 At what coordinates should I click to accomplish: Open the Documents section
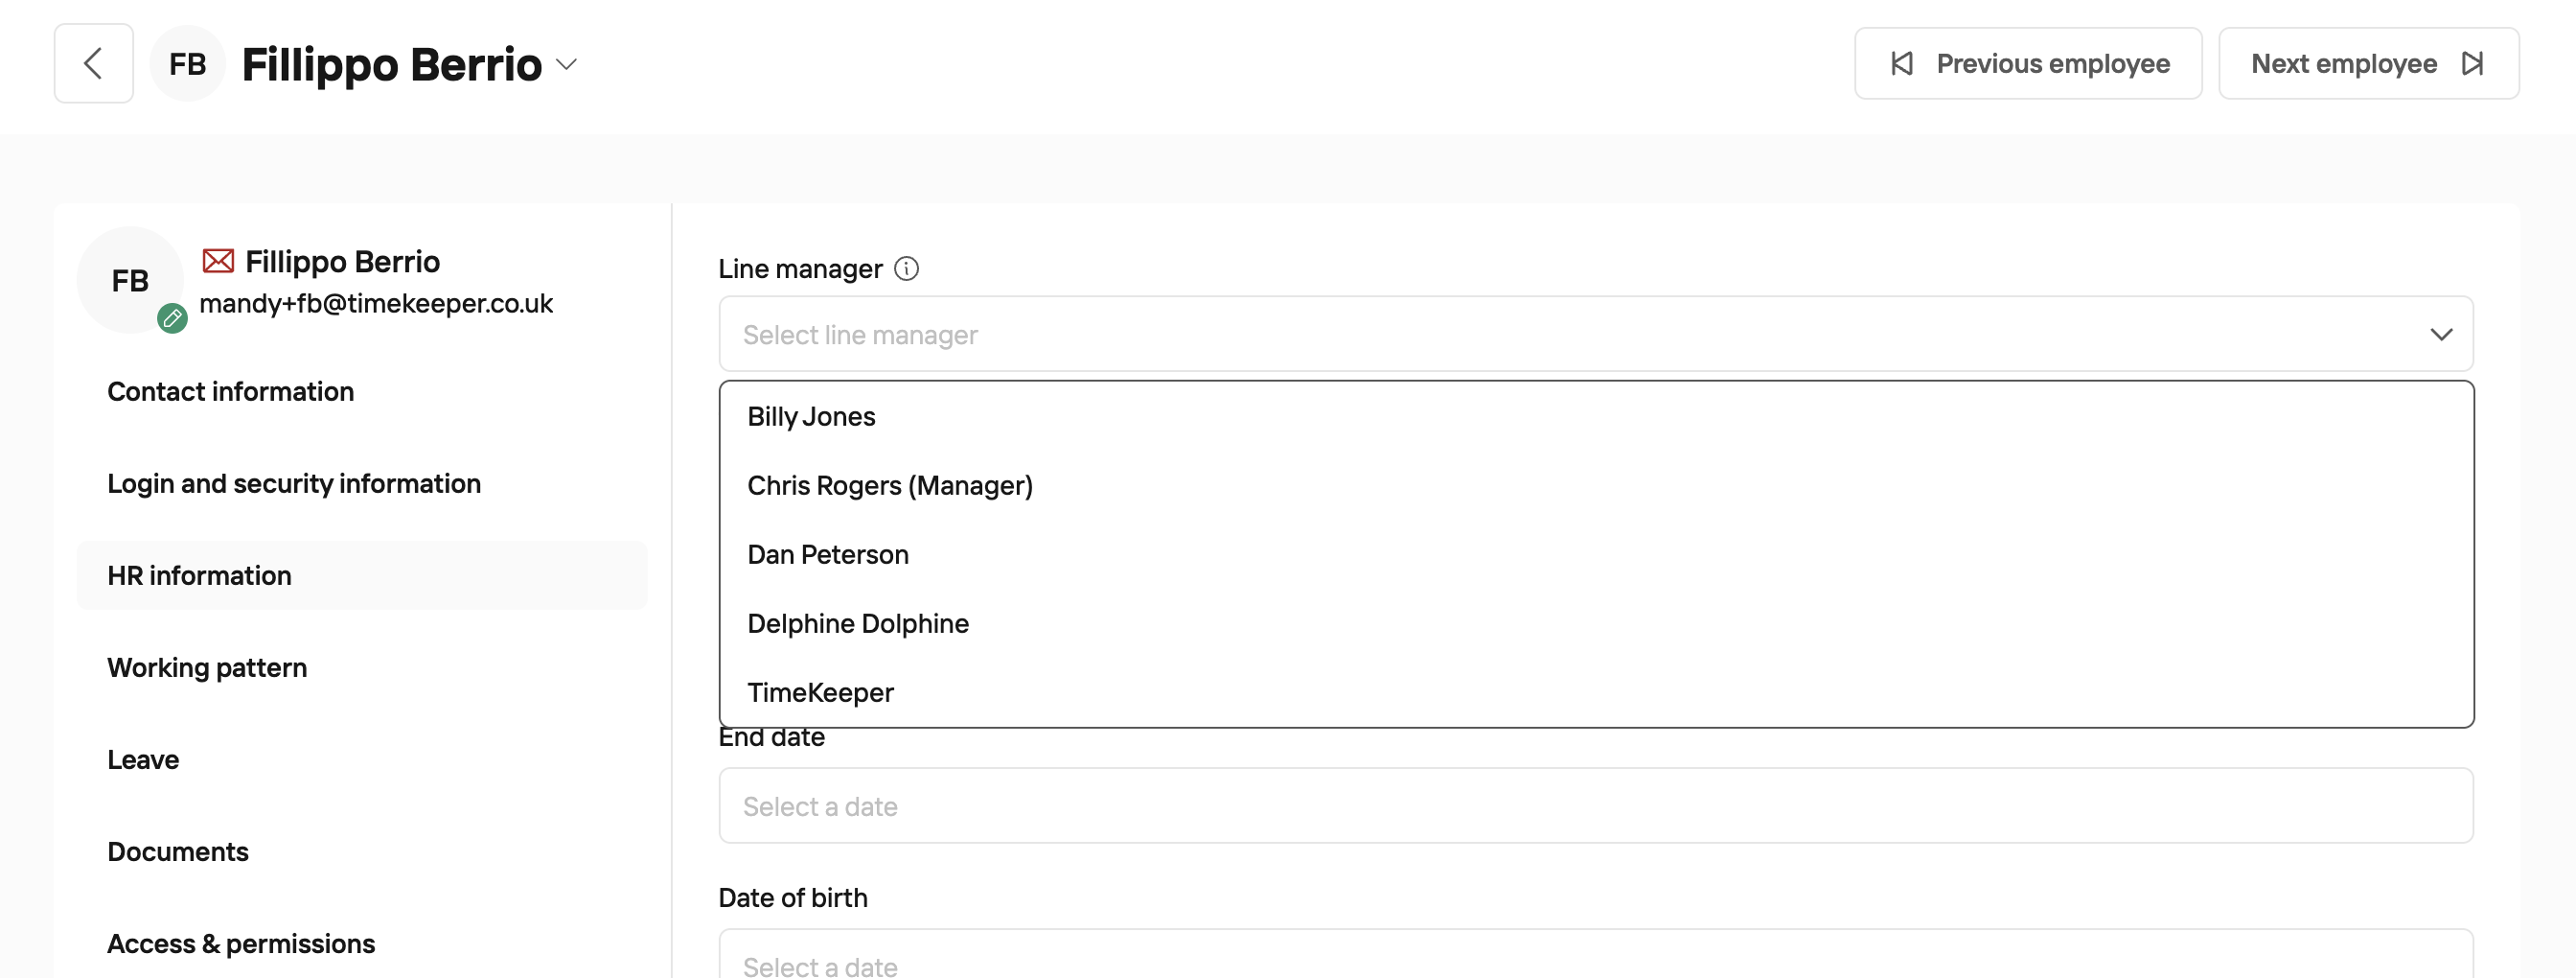tap(362, 851)
